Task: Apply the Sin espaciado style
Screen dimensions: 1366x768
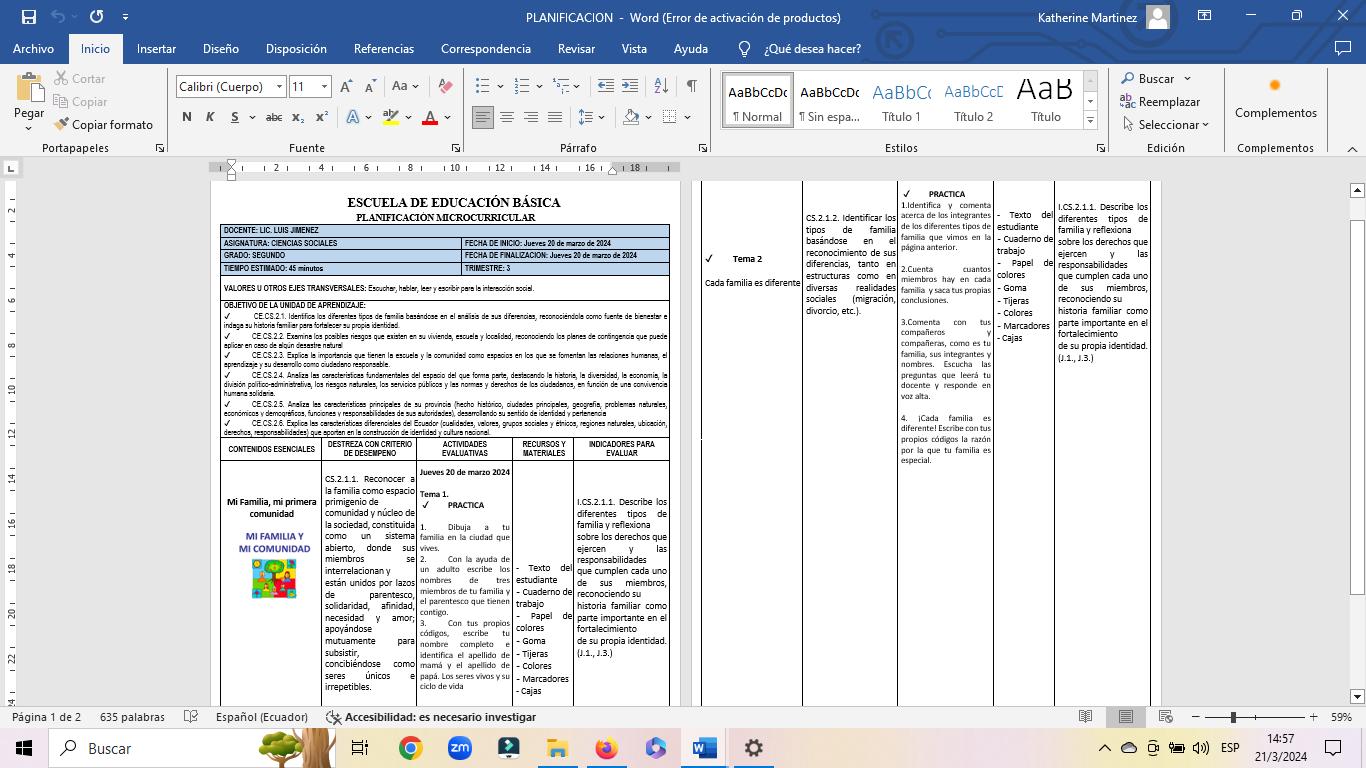Action: (x=829, y=100)
